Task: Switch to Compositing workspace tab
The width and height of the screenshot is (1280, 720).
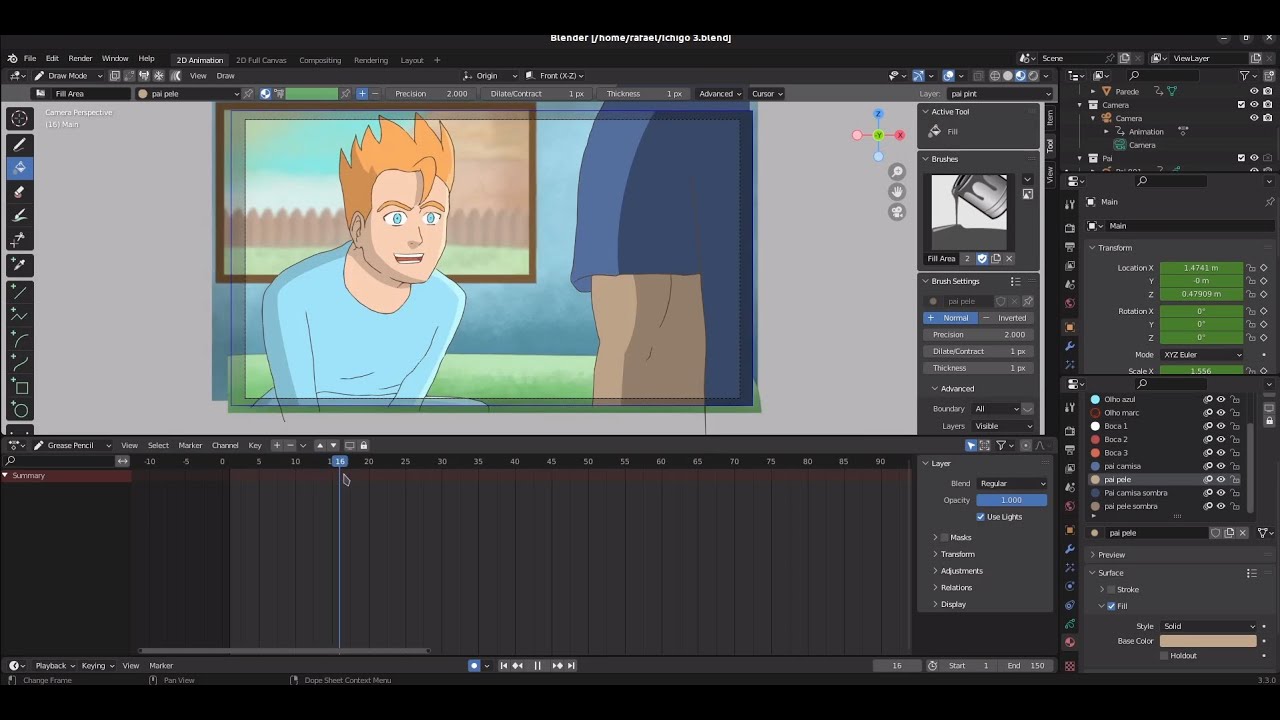Action: [320, 60]
